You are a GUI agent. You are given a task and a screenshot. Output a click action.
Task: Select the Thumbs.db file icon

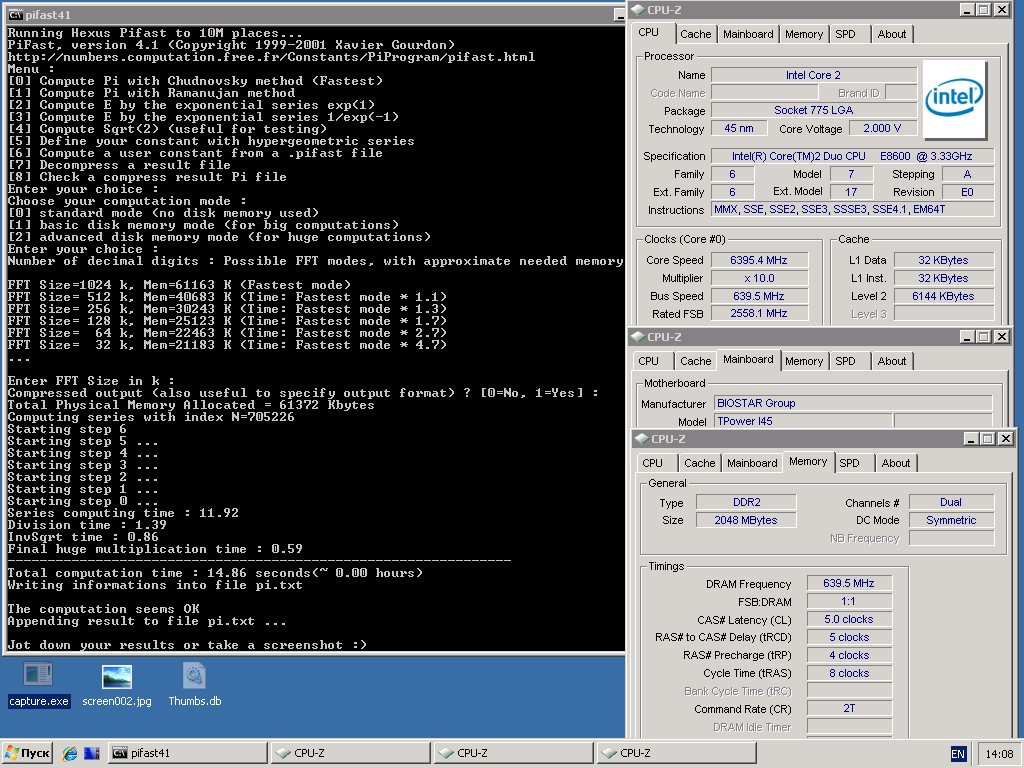pyautogui.click(x=195, y=684)
